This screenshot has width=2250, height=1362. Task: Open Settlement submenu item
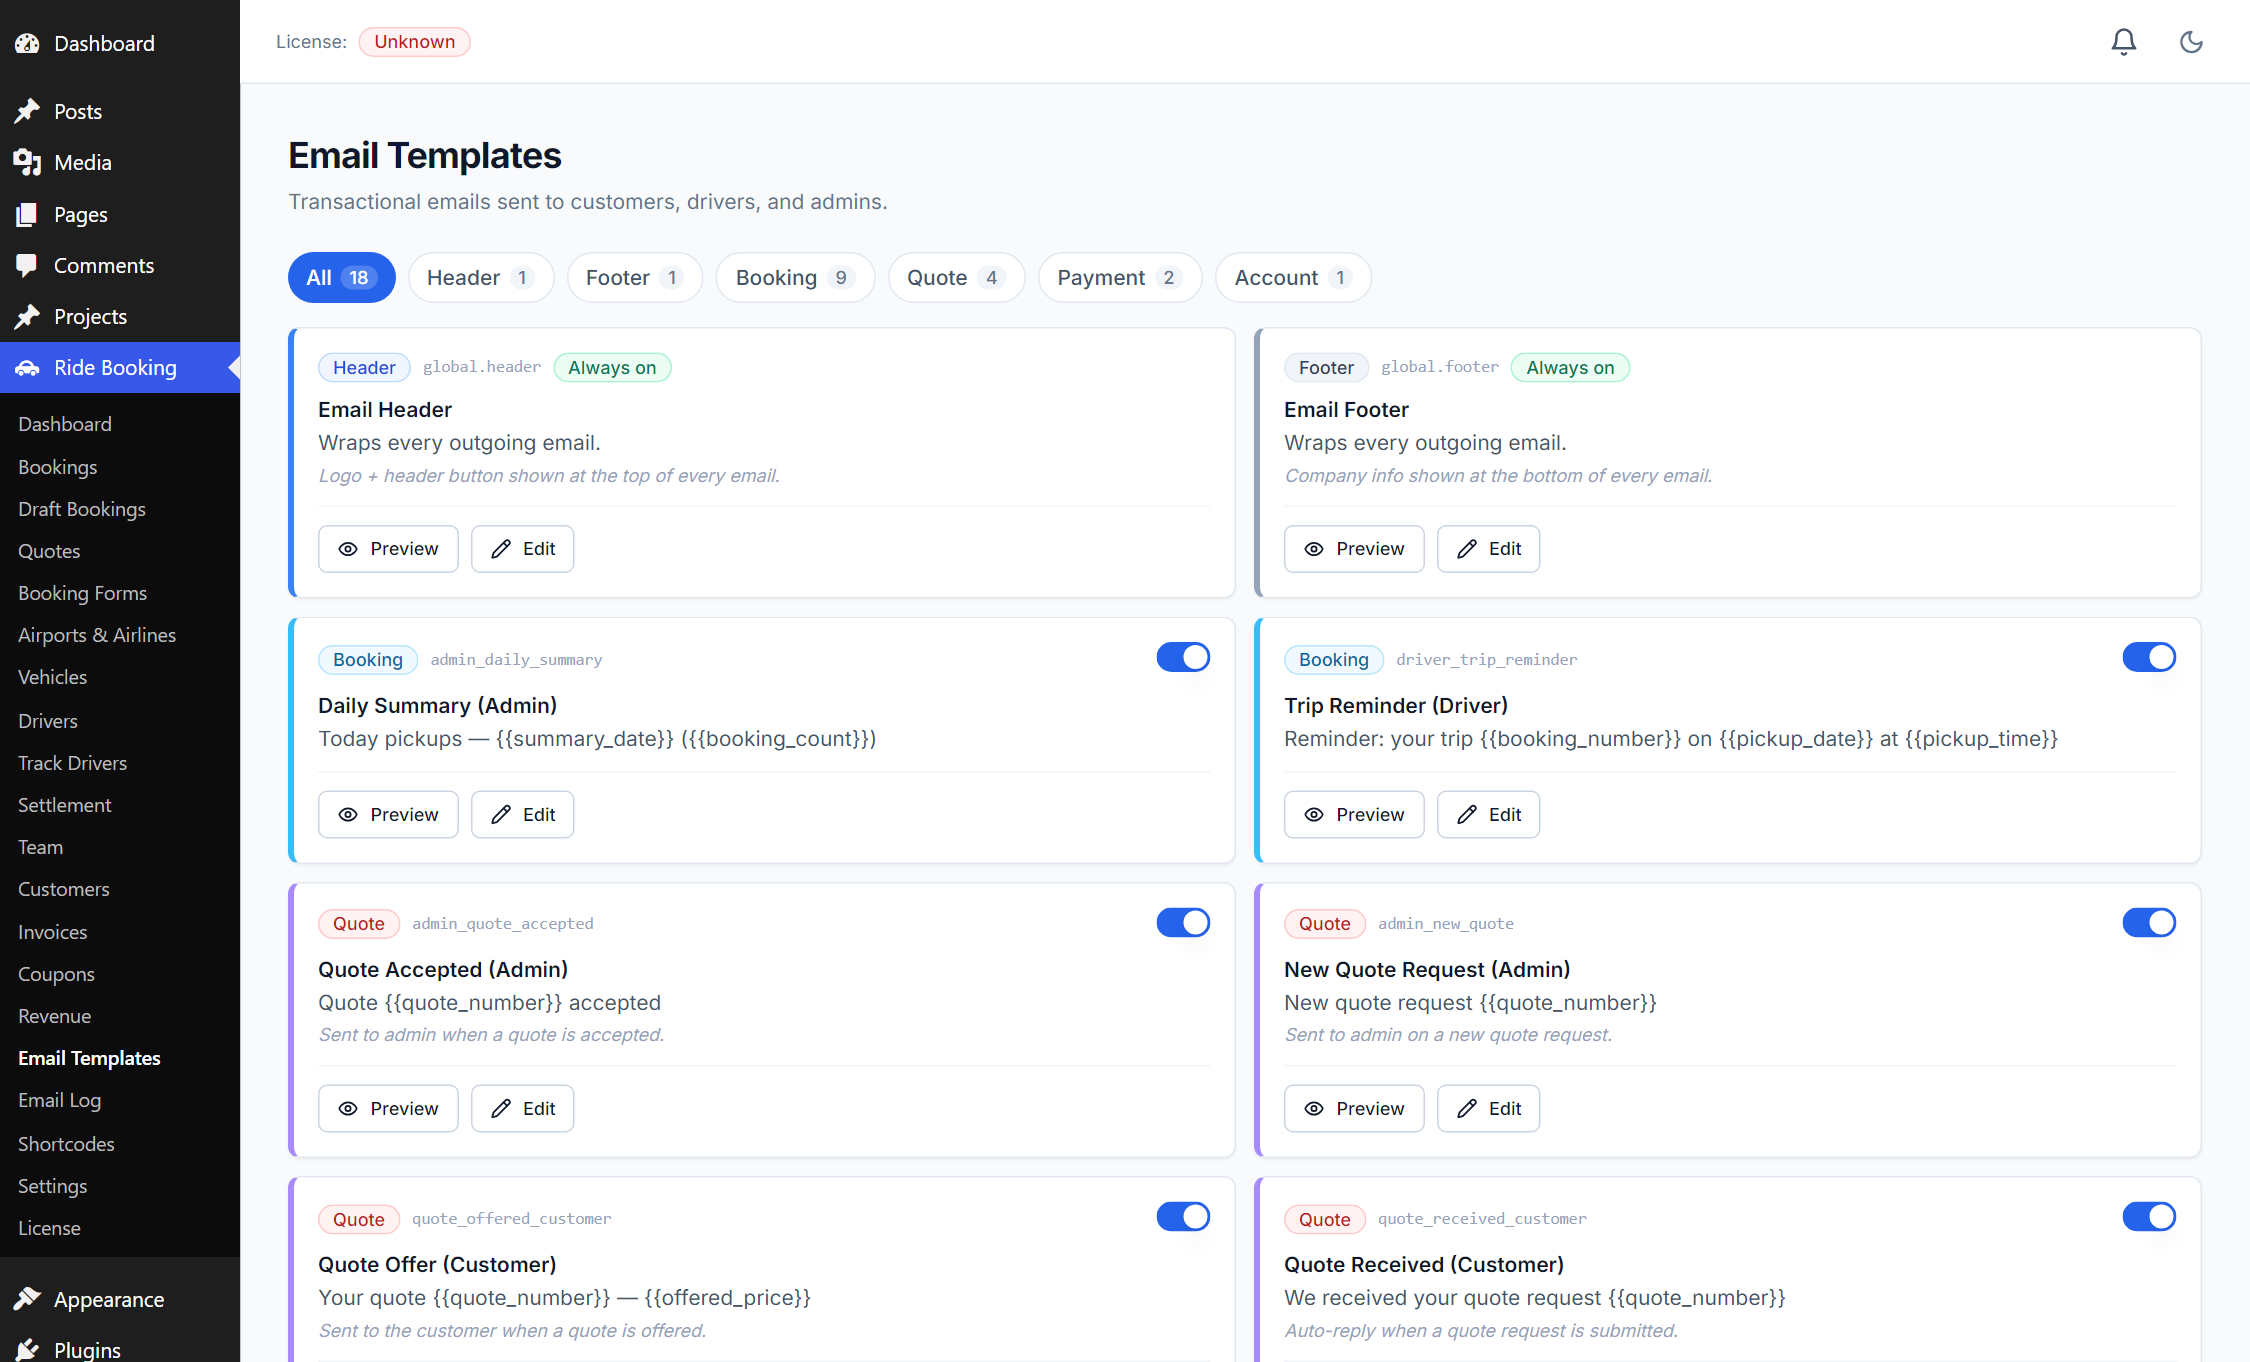[x=64, y=805]
